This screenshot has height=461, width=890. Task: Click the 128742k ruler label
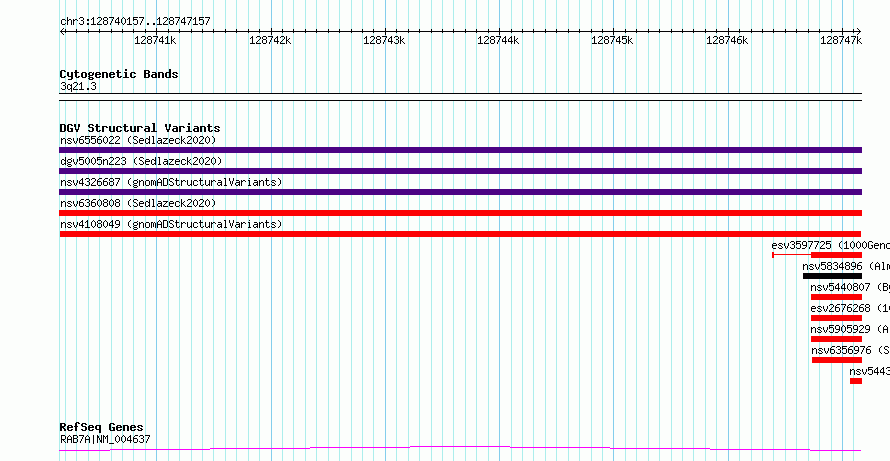pyautogui.click(x=270, y=40)
